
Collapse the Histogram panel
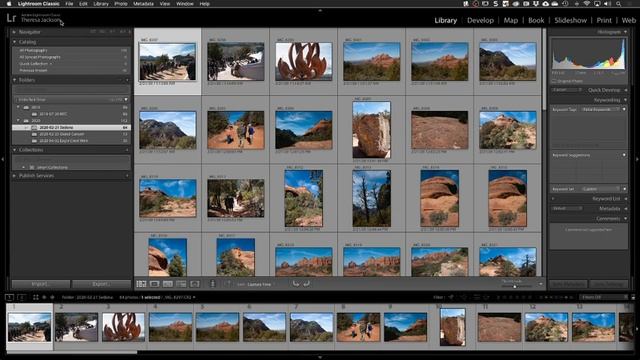coord(625,32)
